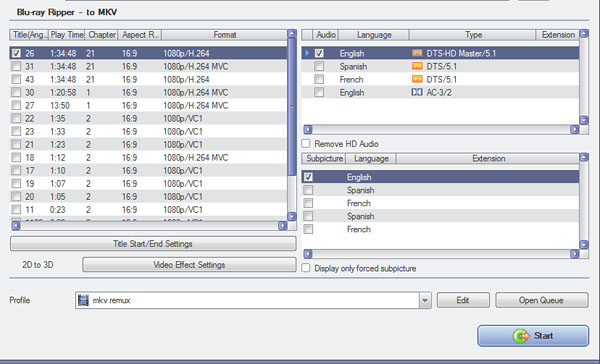Check title 31 checkbox
The width and height of the screenshot is (600, 364).
click(x=16, y=66)
